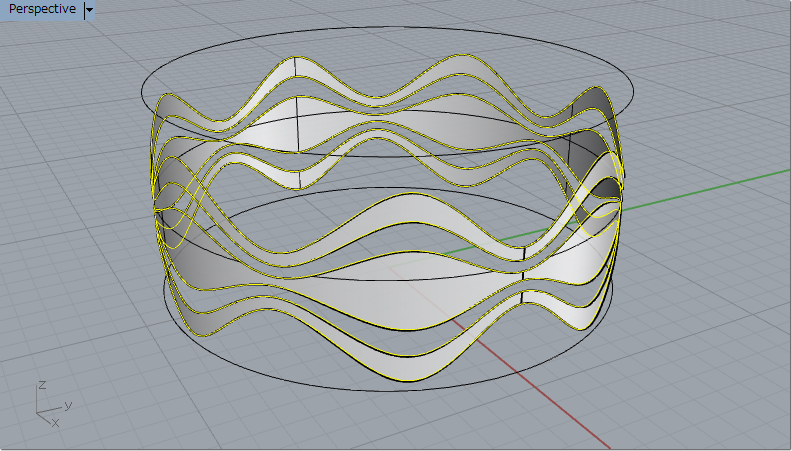Click the world axes icon

coord(54,404)
